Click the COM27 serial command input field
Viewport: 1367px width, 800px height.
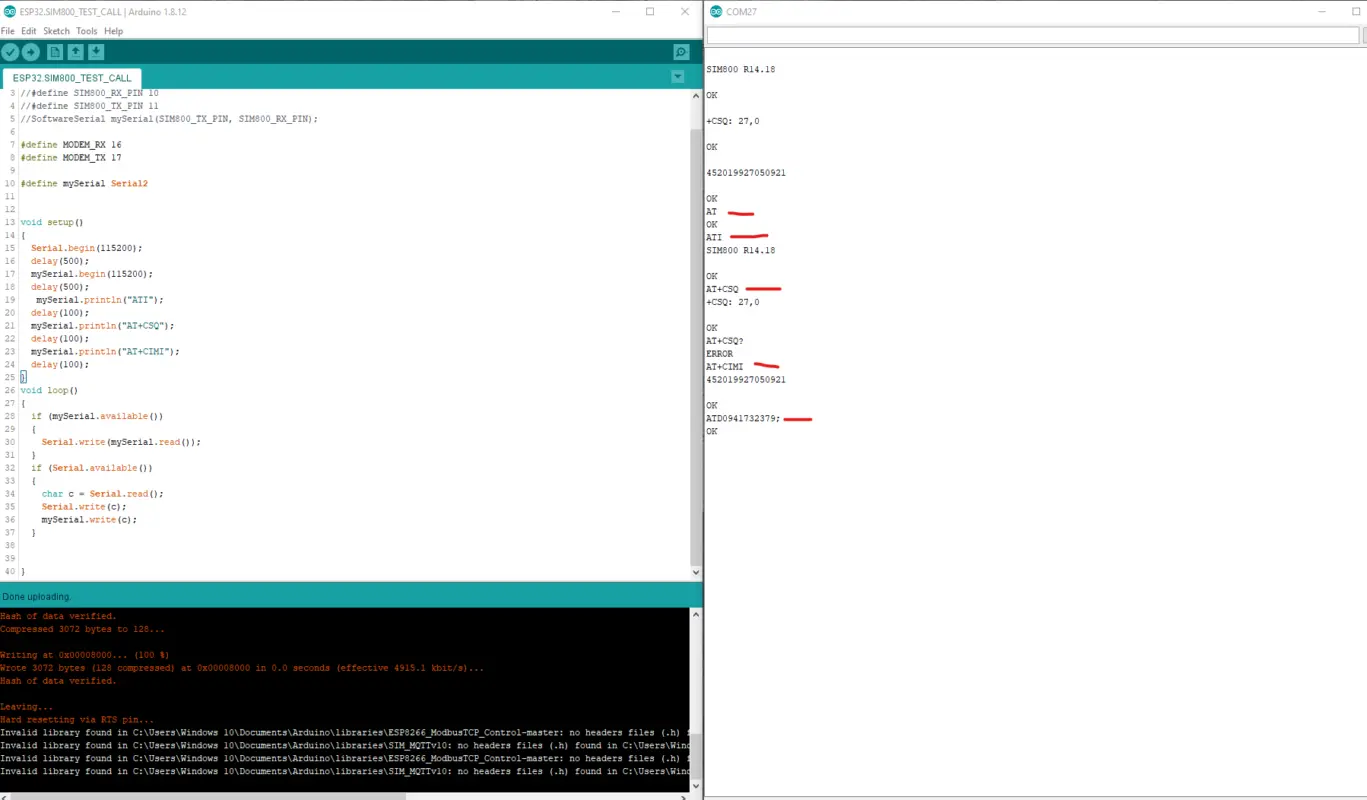(x=1033, y=35)
